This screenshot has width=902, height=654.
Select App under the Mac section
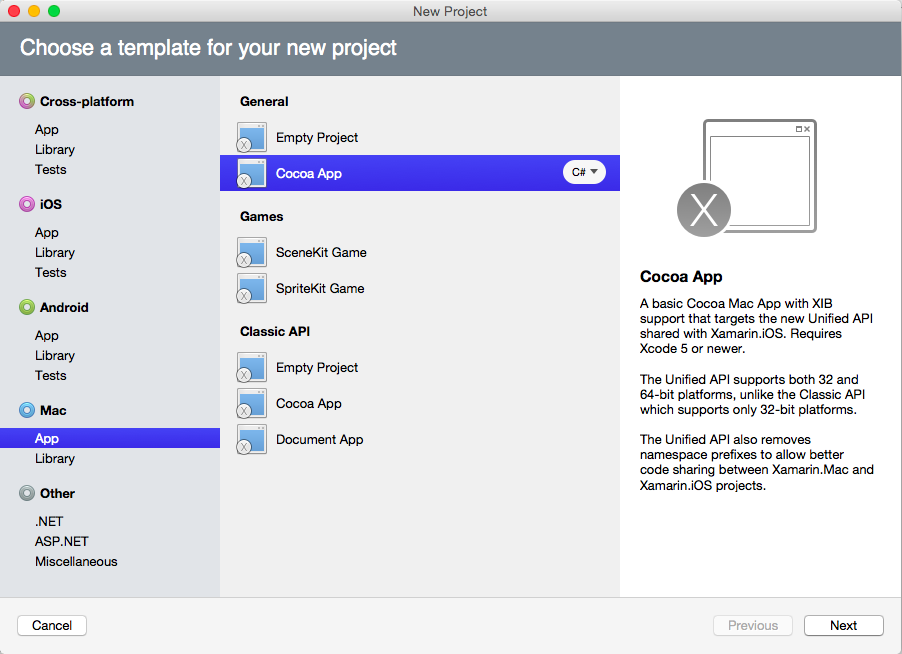click(x=48, y=437)
